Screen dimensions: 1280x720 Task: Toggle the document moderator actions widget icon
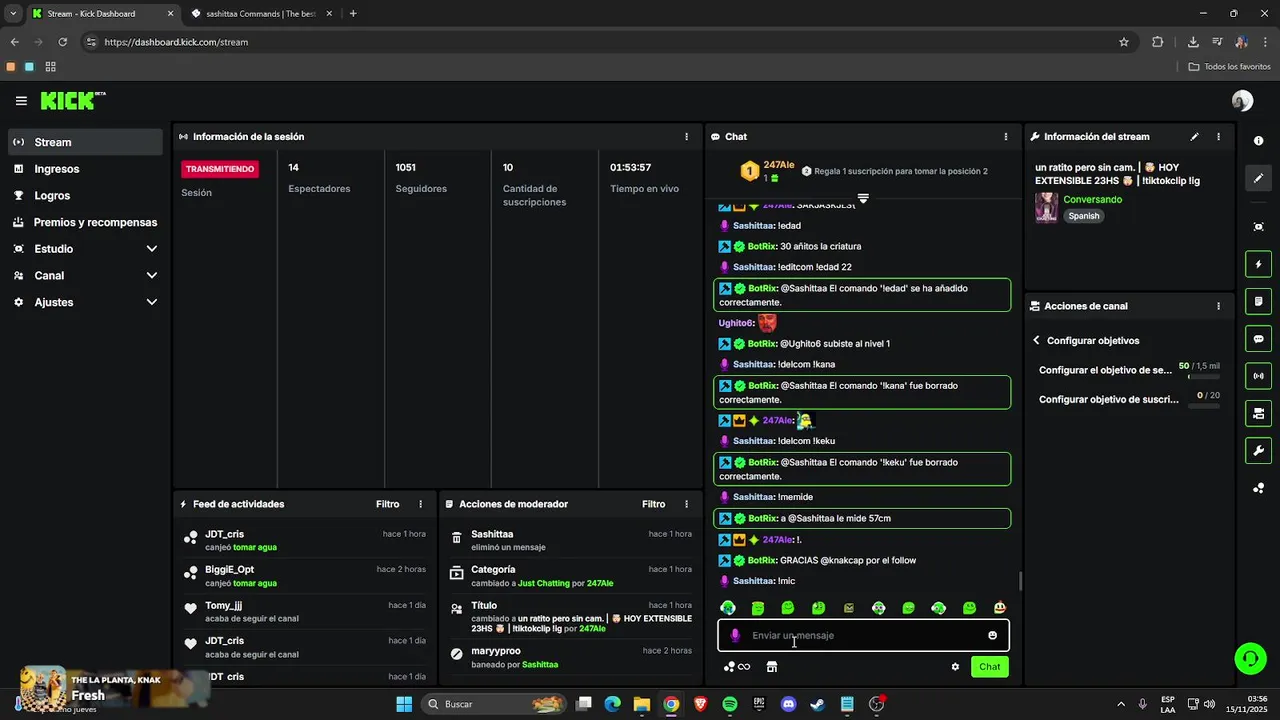(1258, 302)
